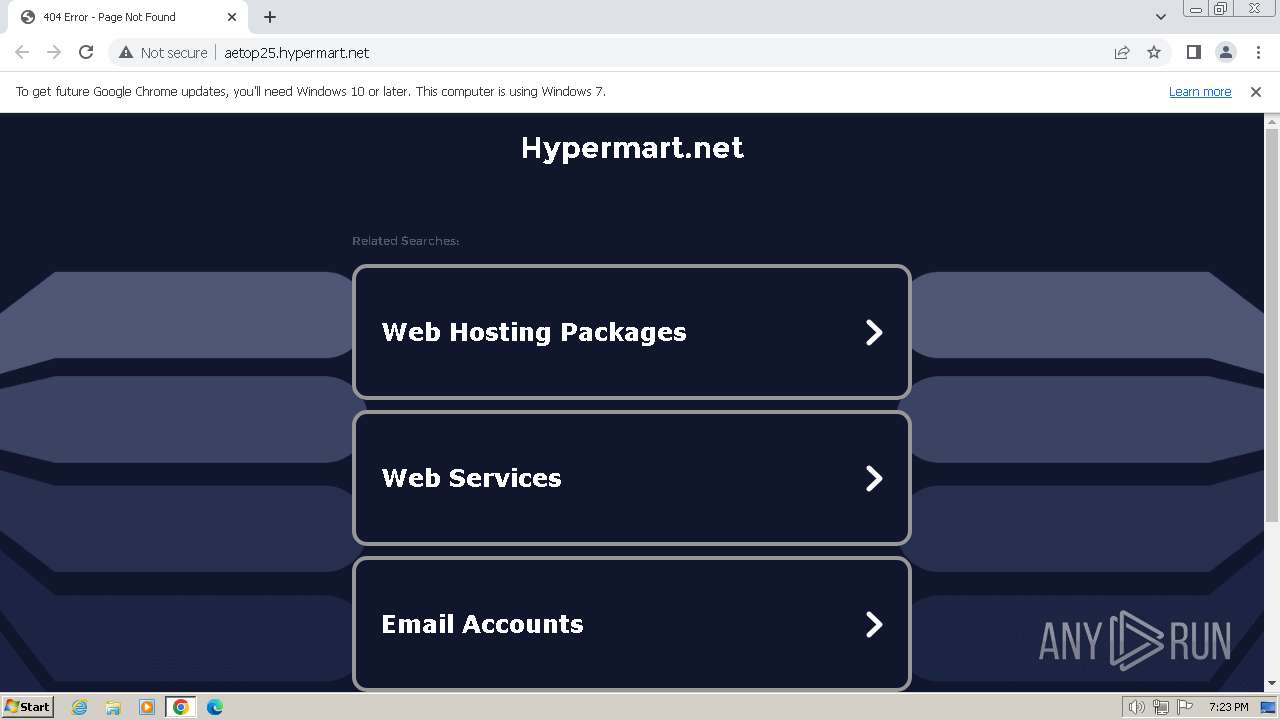The image size is (1280, 720).
Task: Launch Microsoft Edge from the taskbar
Action: tap(215, 707)
